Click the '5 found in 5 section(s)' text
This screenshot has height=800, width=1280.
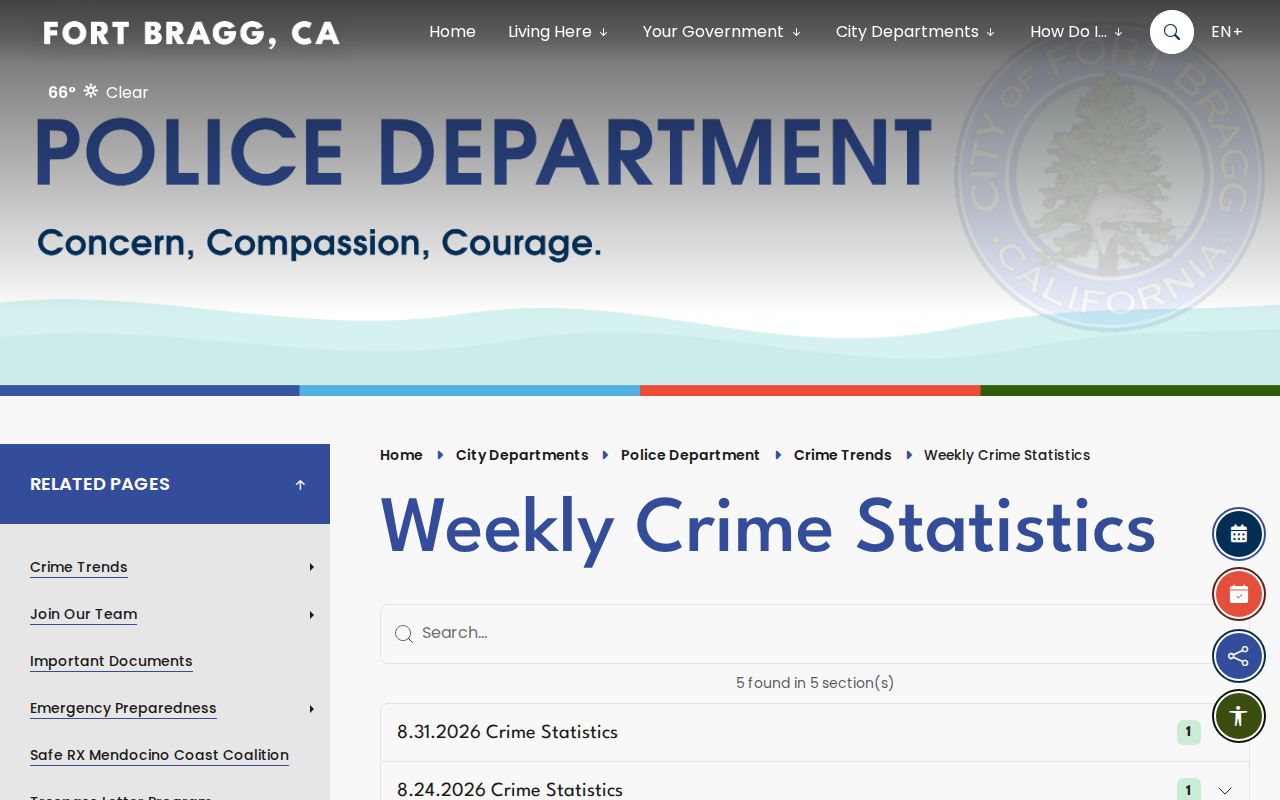tap(815, 683)
